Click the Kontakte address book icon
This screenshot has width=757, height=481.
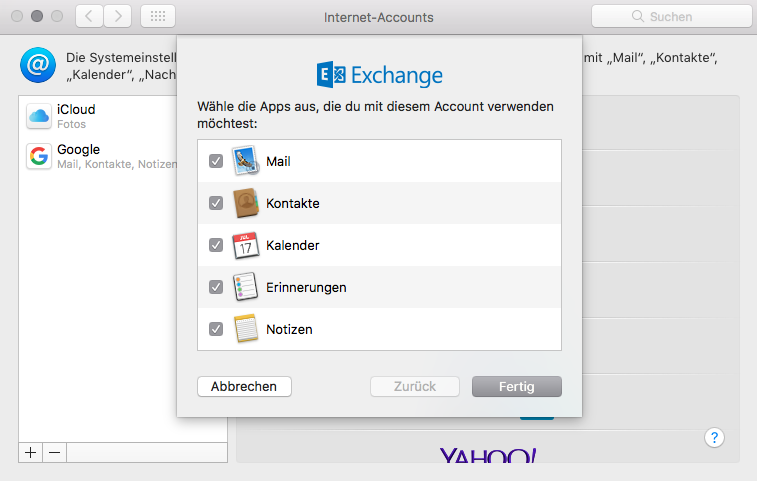pyautogui.click(x=246, y=203)
